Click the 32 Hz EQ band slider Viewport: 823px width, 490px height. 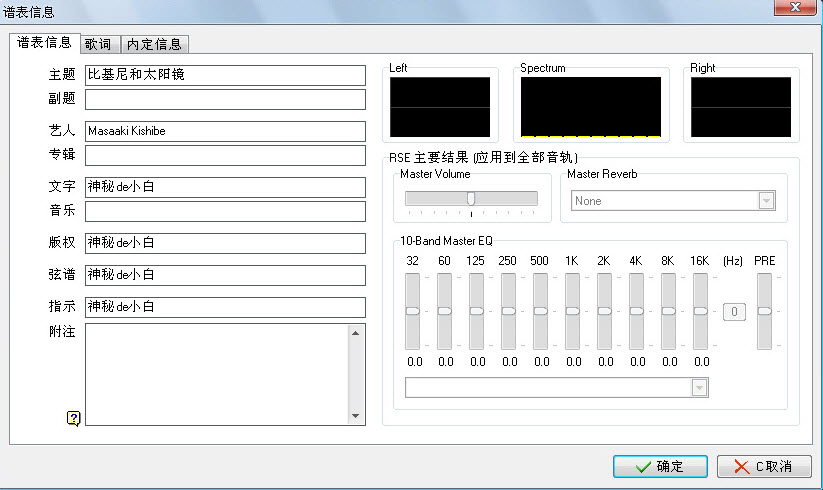pyautogui.click(x=413, y=311)
